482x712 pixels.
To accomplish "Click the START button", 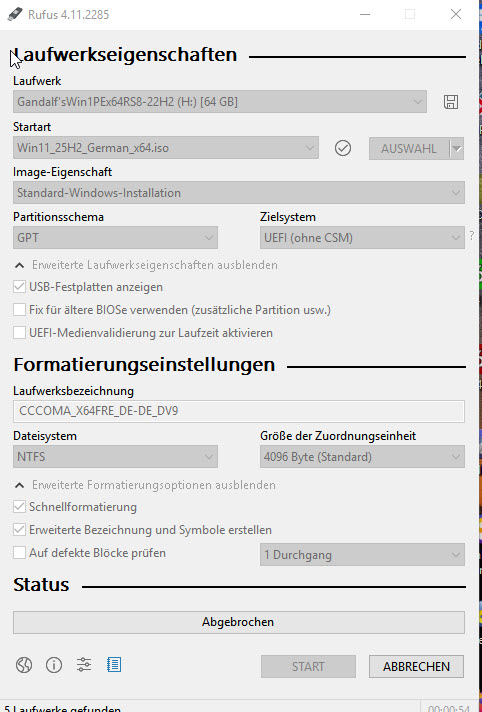I will [x=308, y=667].
